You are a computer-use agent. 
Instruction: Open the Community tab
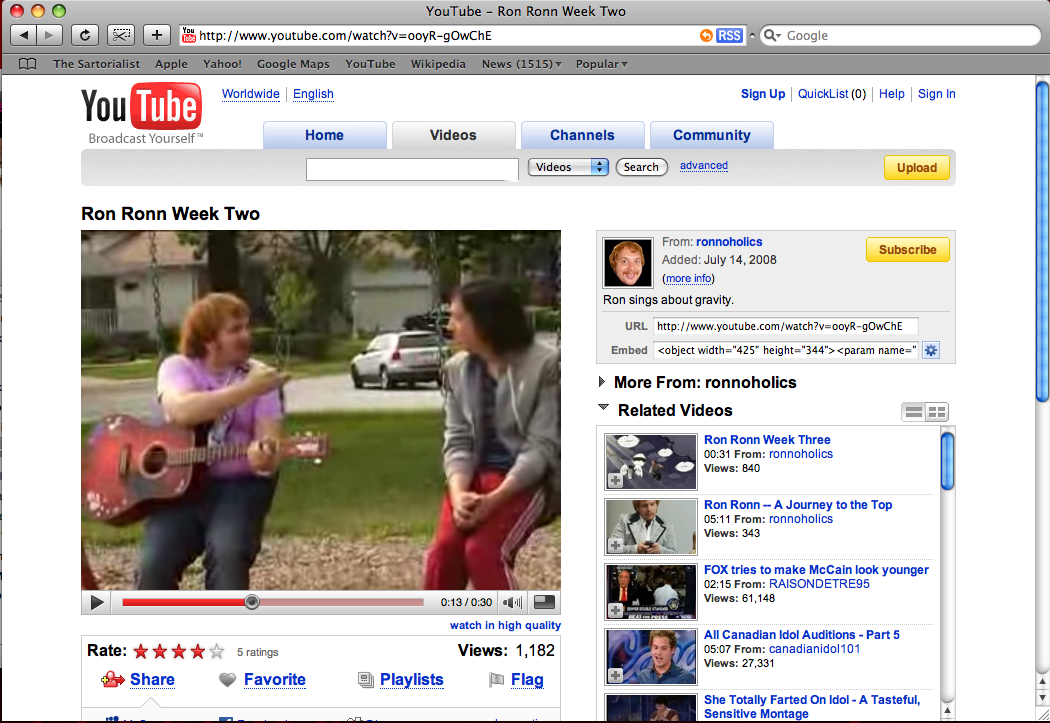point(712,135)
